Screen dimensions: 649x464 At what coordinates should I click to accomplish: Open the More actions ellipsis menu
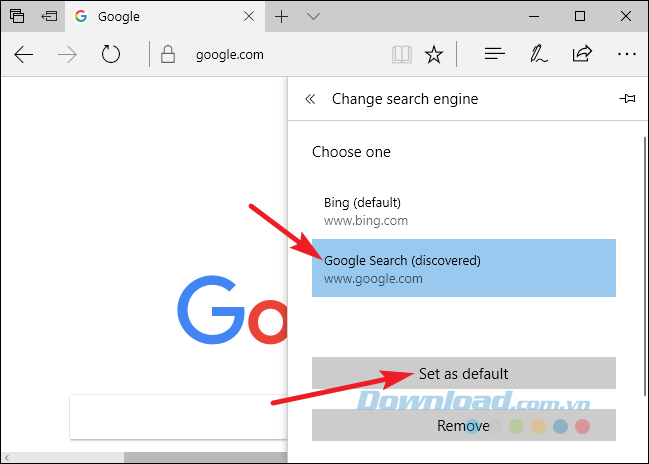pyautogui.click(x=627, y=55)
